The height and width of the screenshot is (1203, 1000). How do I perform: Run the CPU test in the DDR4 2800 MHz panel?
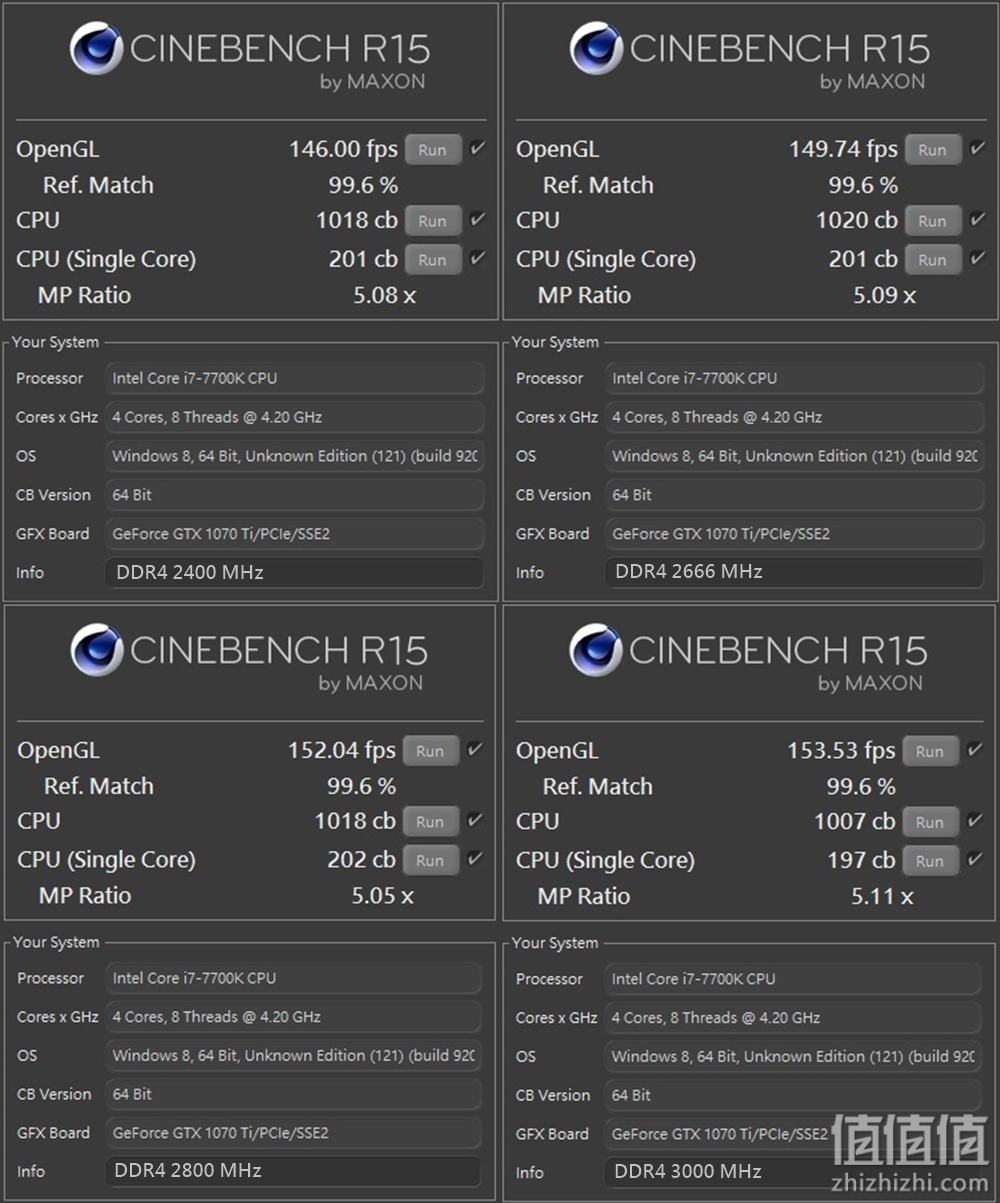click(431, 822)
